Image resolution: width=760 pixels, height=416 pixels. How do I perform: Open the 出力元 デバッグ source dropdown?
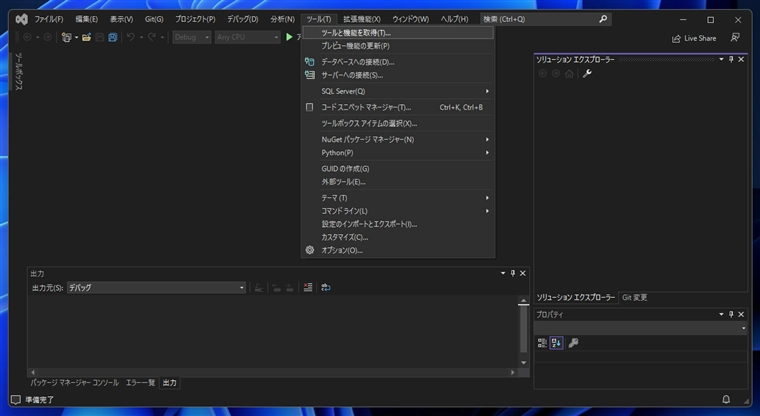pyautogui.click(x=156, y=288)
